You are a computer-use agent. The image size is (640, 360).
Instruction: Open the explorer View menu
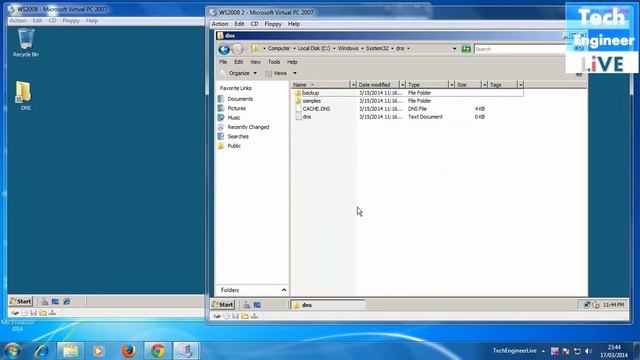pyautogui.click(x=256, y=62)
